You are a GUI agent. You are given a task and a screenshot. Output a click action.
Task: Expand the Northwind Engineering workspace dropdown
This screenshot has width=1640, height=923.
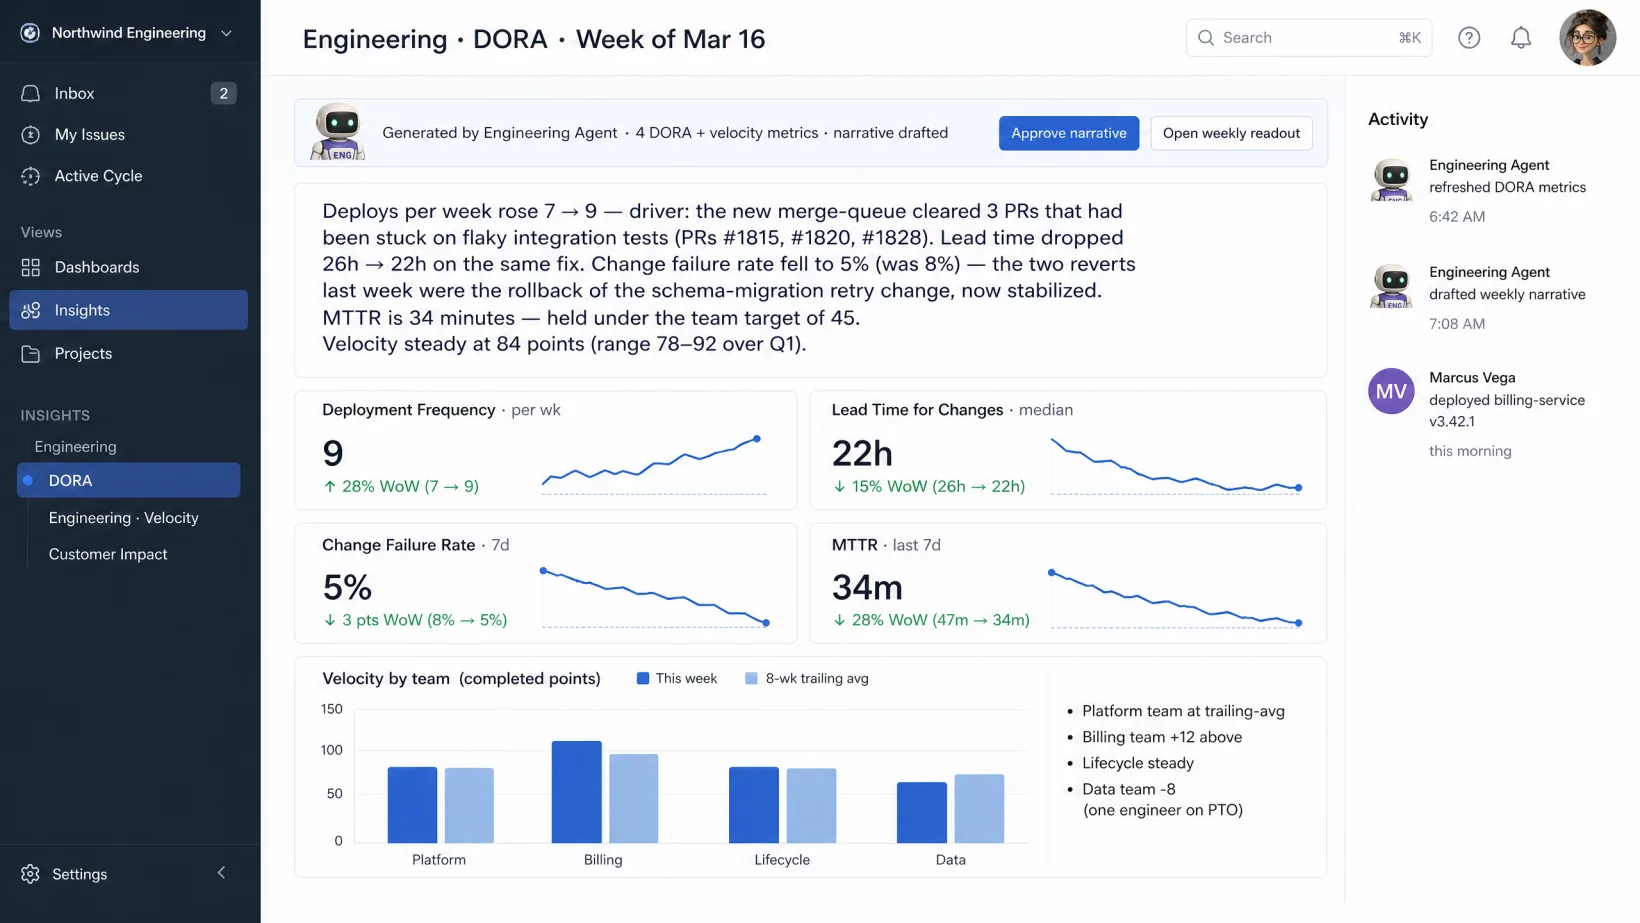point(227,33)
